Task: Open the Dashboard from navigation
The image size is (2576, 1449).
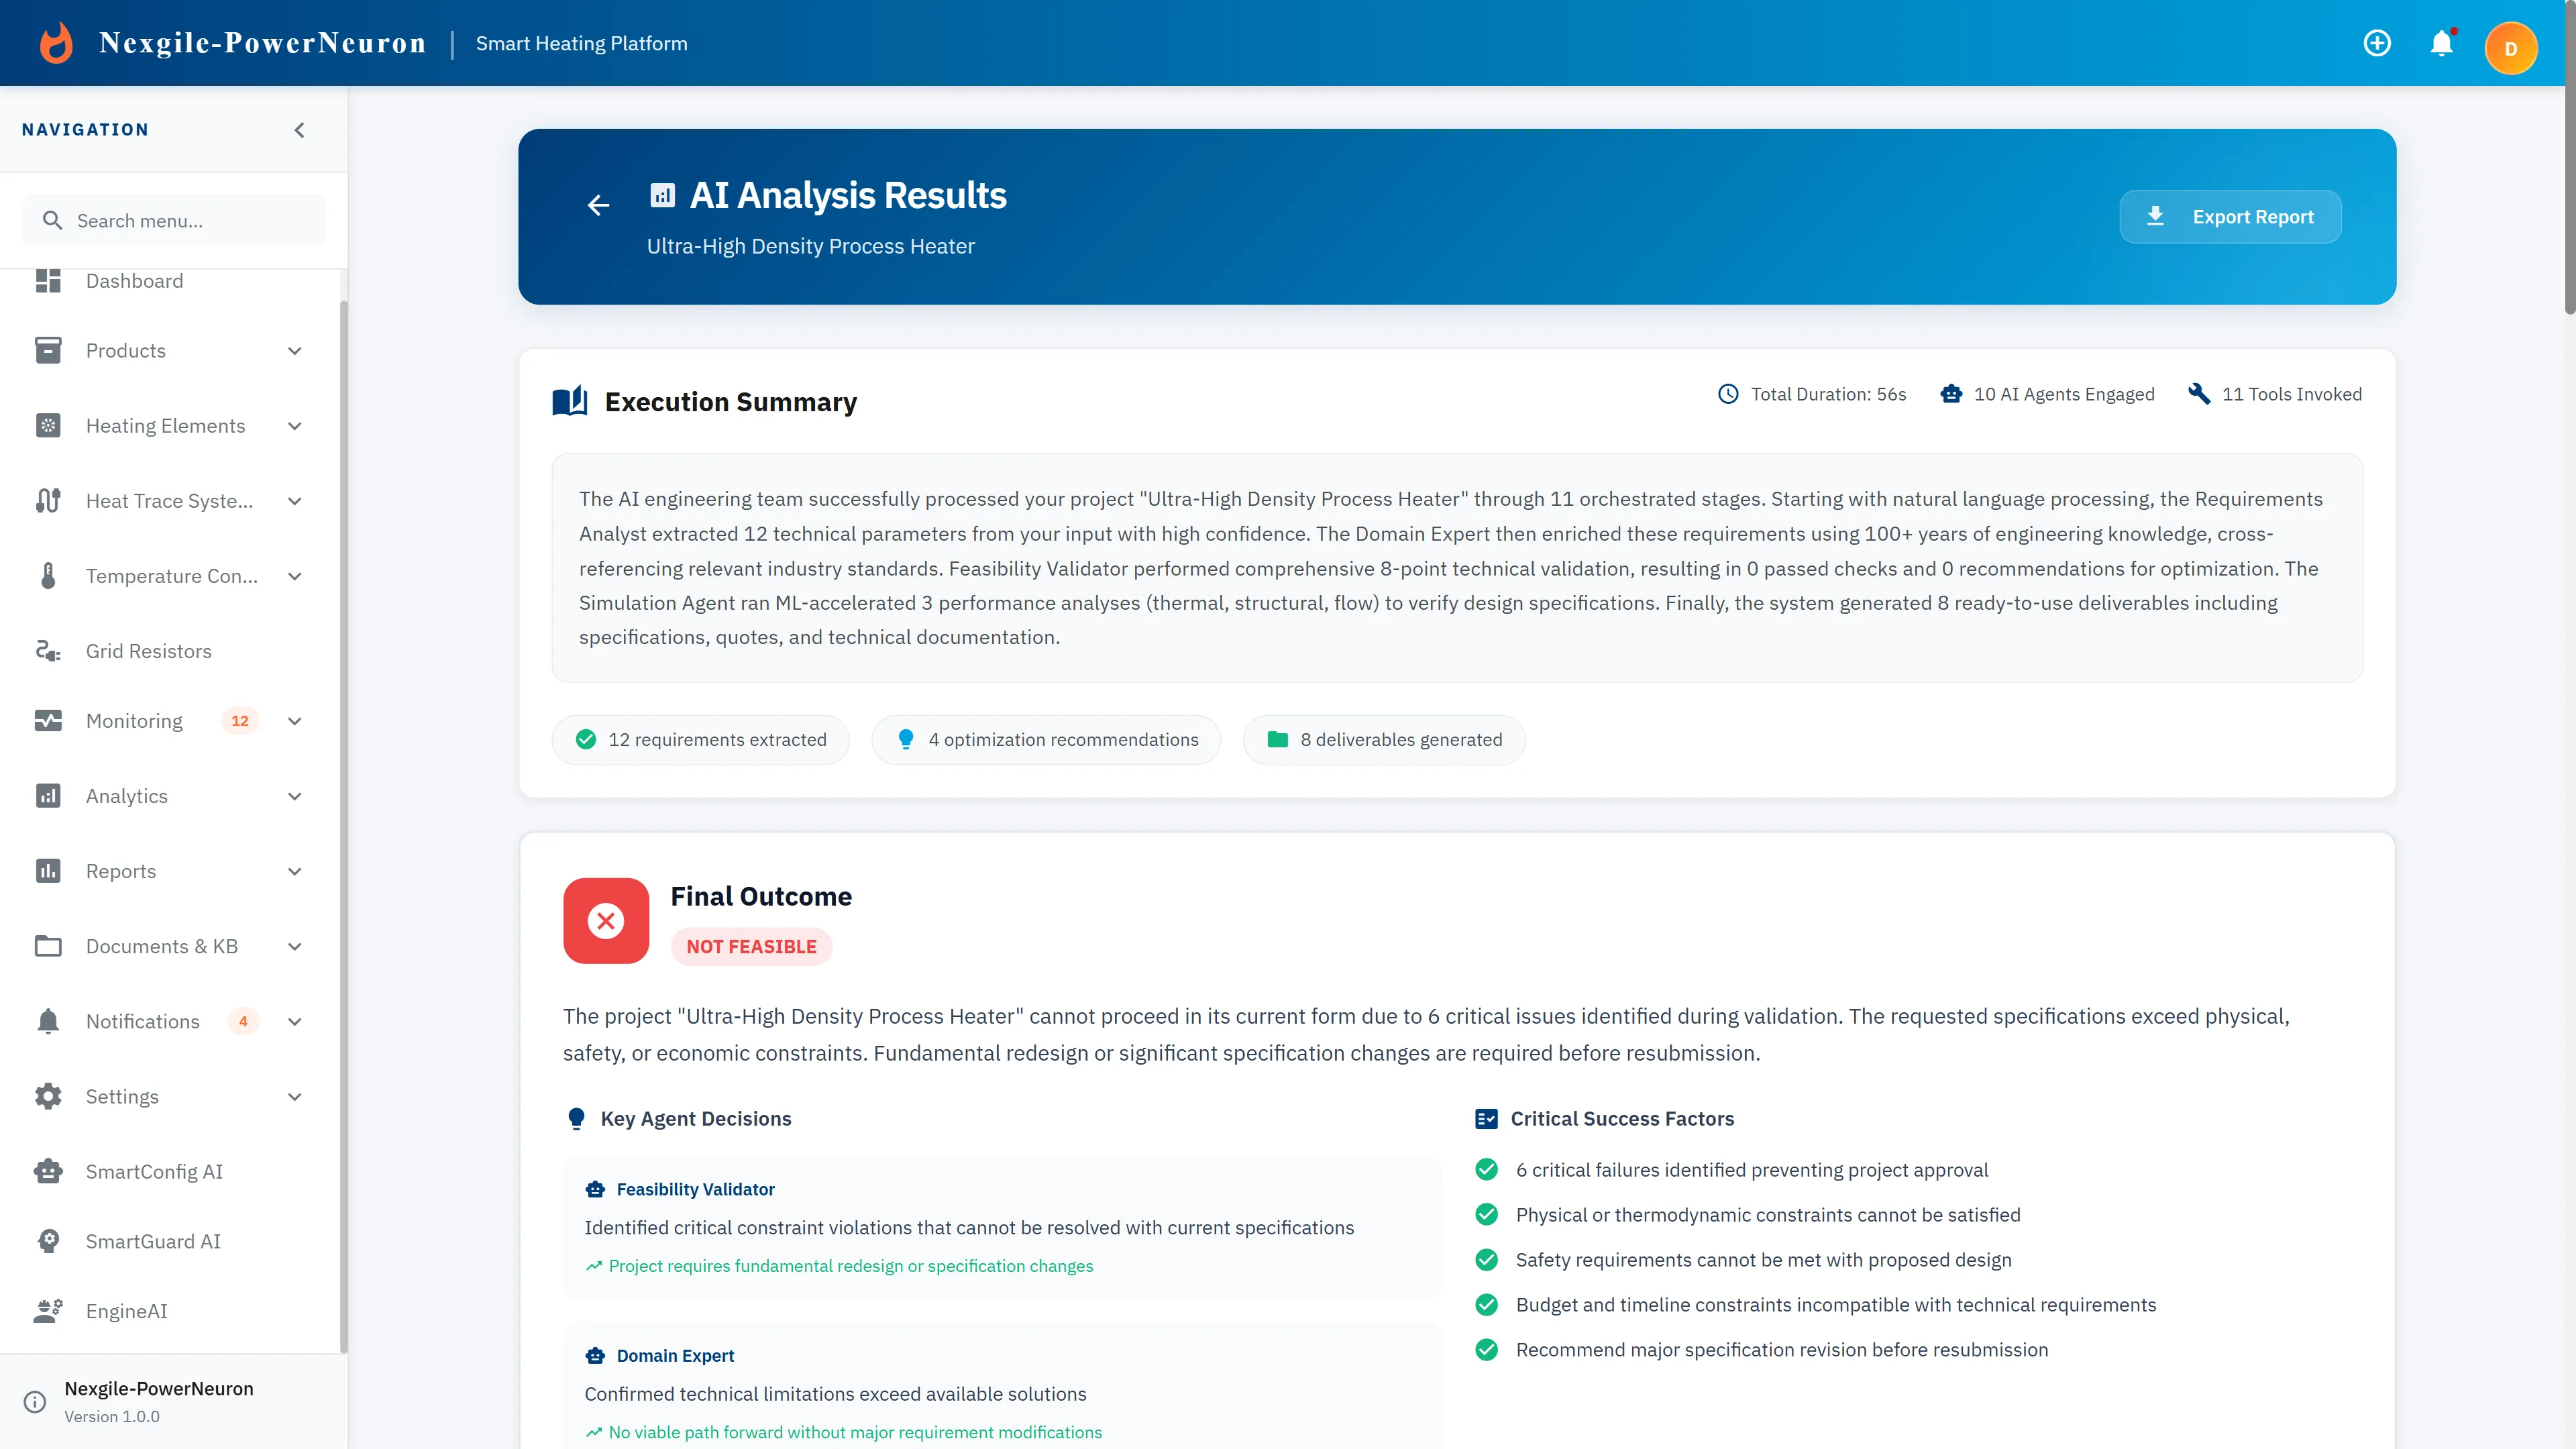Action: (x=135, y=281)
